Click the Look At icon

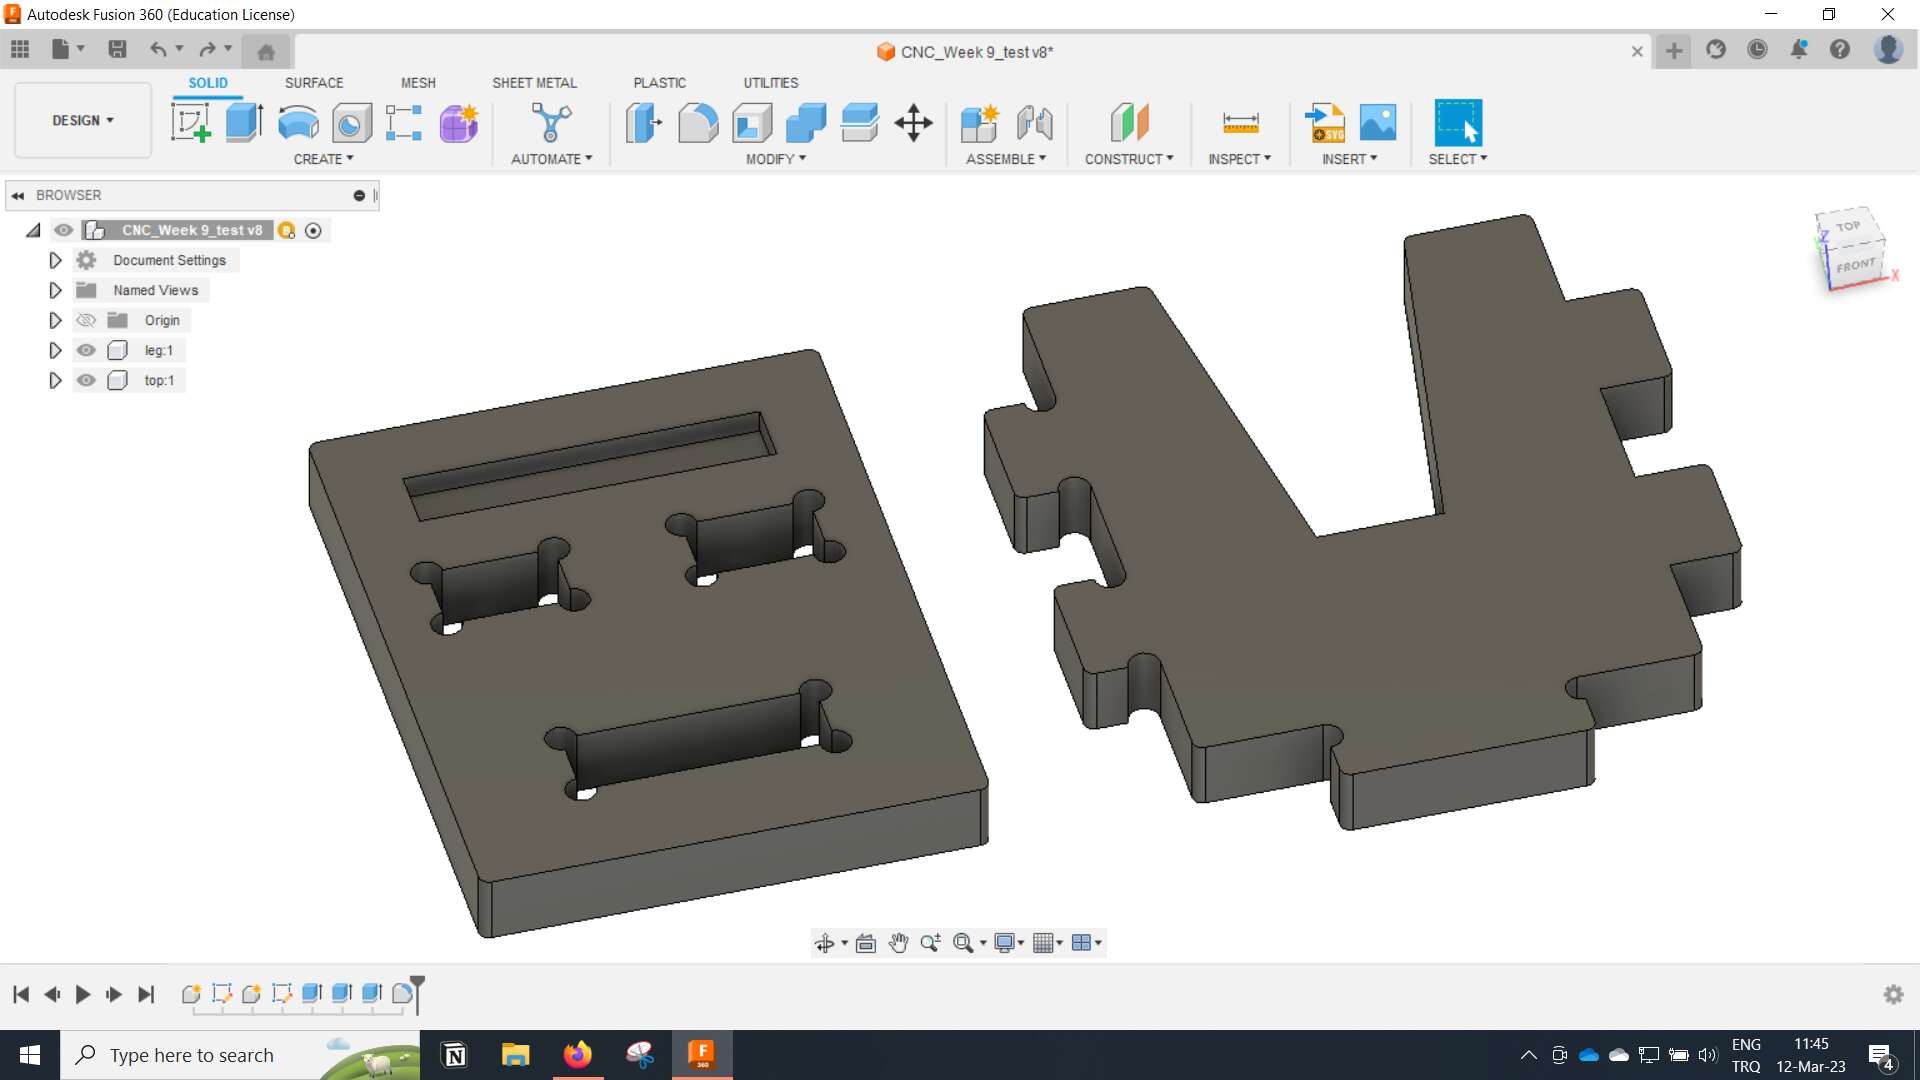[x=866, y=943]
